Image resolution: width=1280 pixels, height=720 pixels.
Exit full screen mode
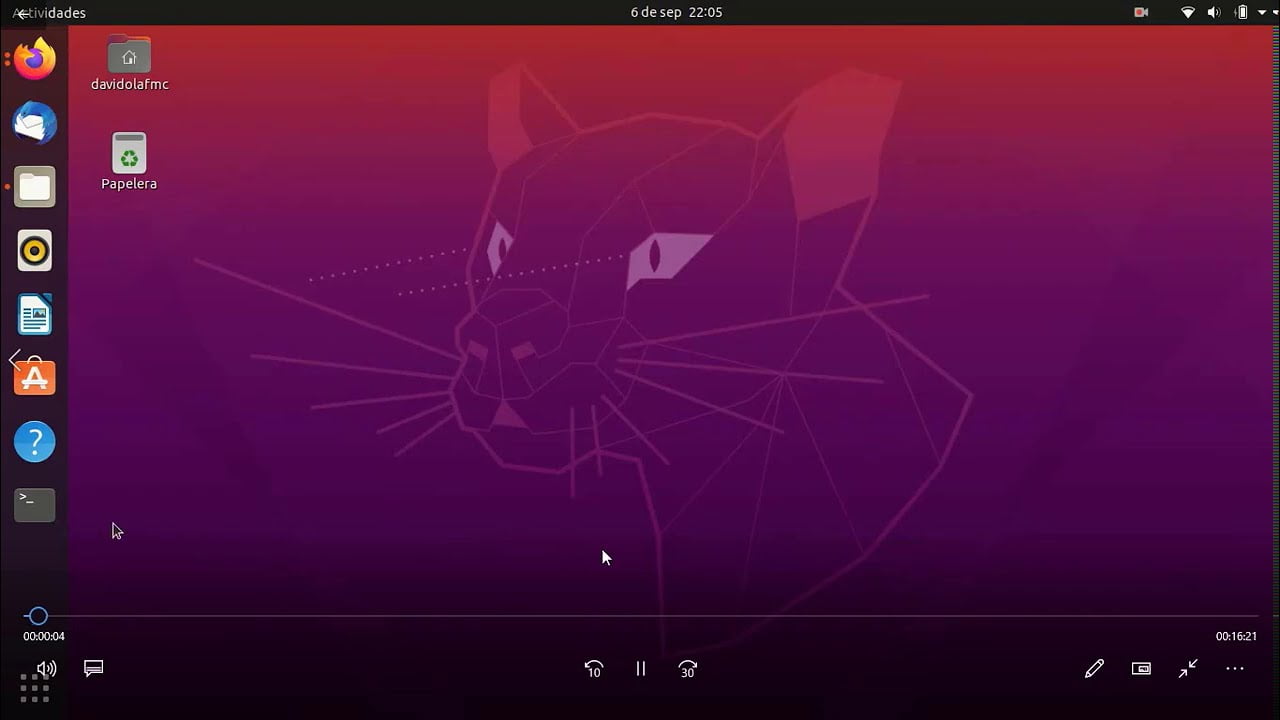pos(1188,669)
